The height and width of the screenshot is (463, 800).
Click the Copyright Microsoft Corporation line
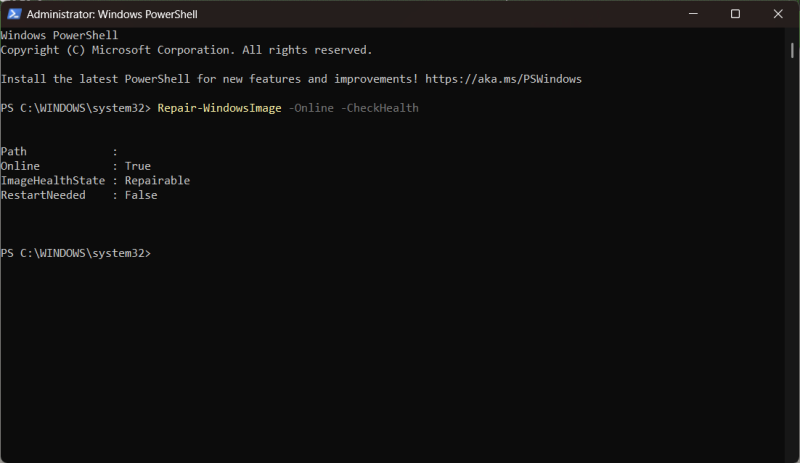[186, 50]
